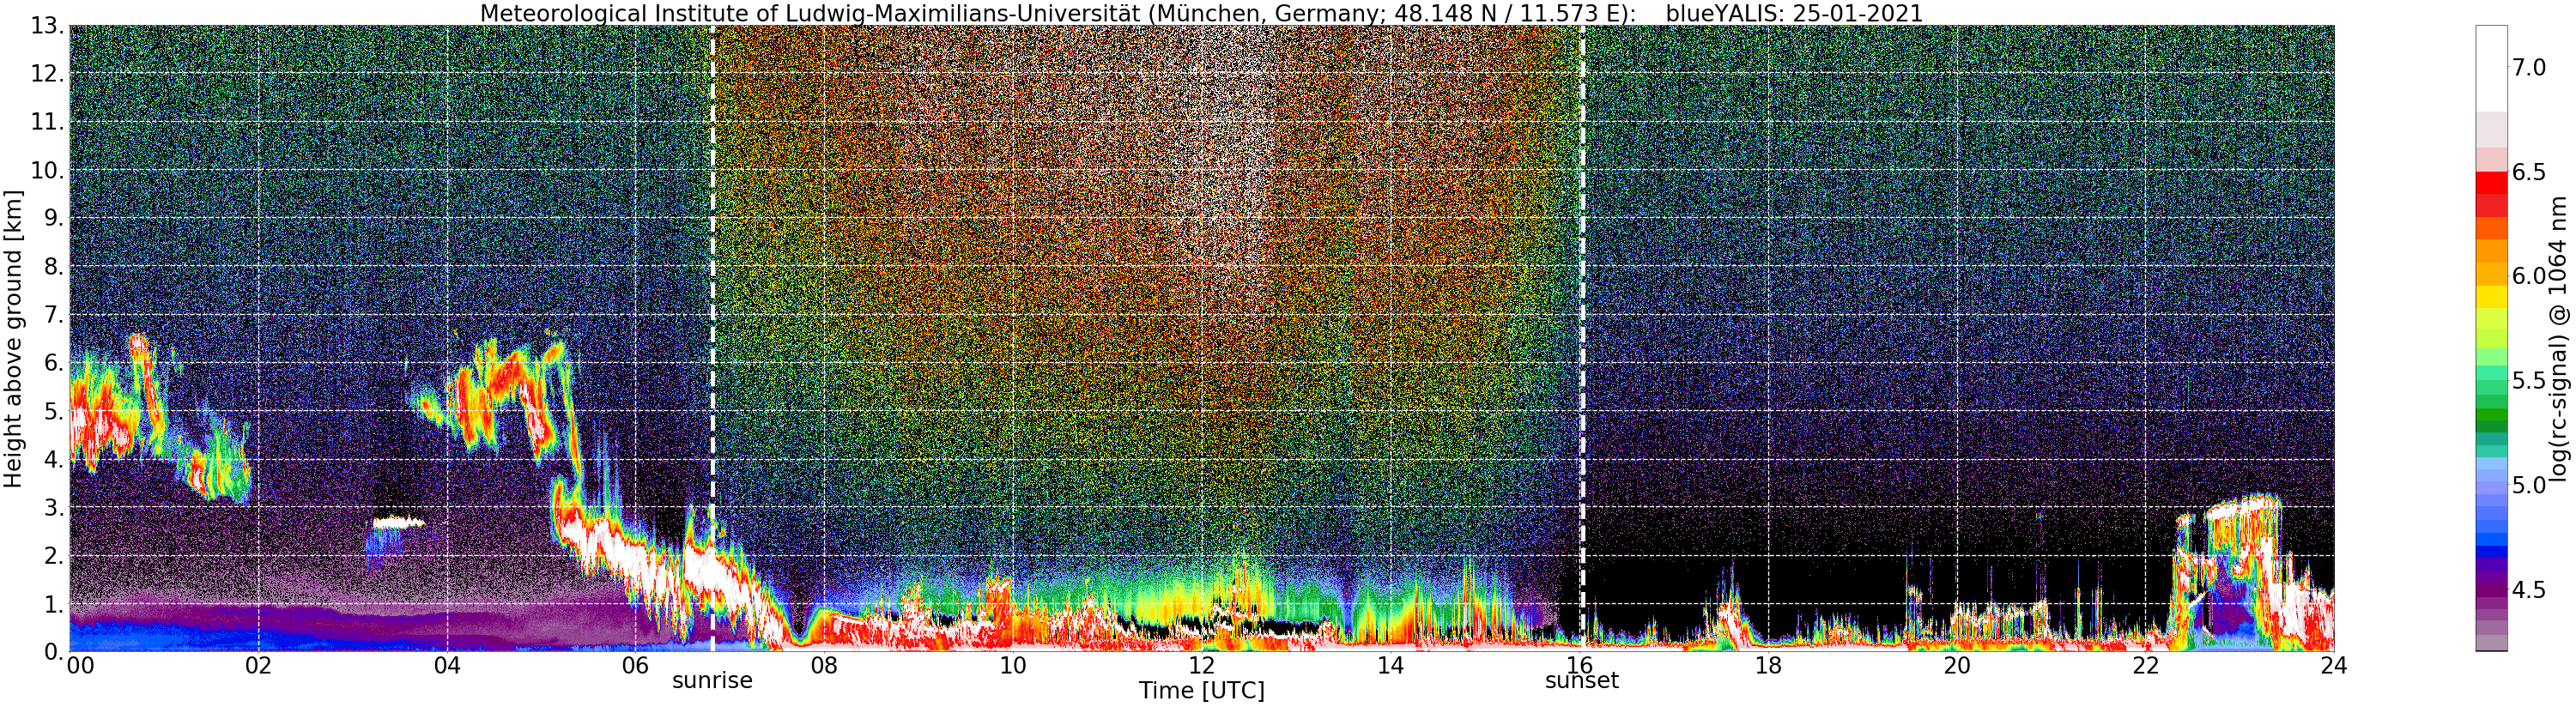Click the height tick label '3.'
The height and width of the screenshot is (707, 2576).
point(56,507)
